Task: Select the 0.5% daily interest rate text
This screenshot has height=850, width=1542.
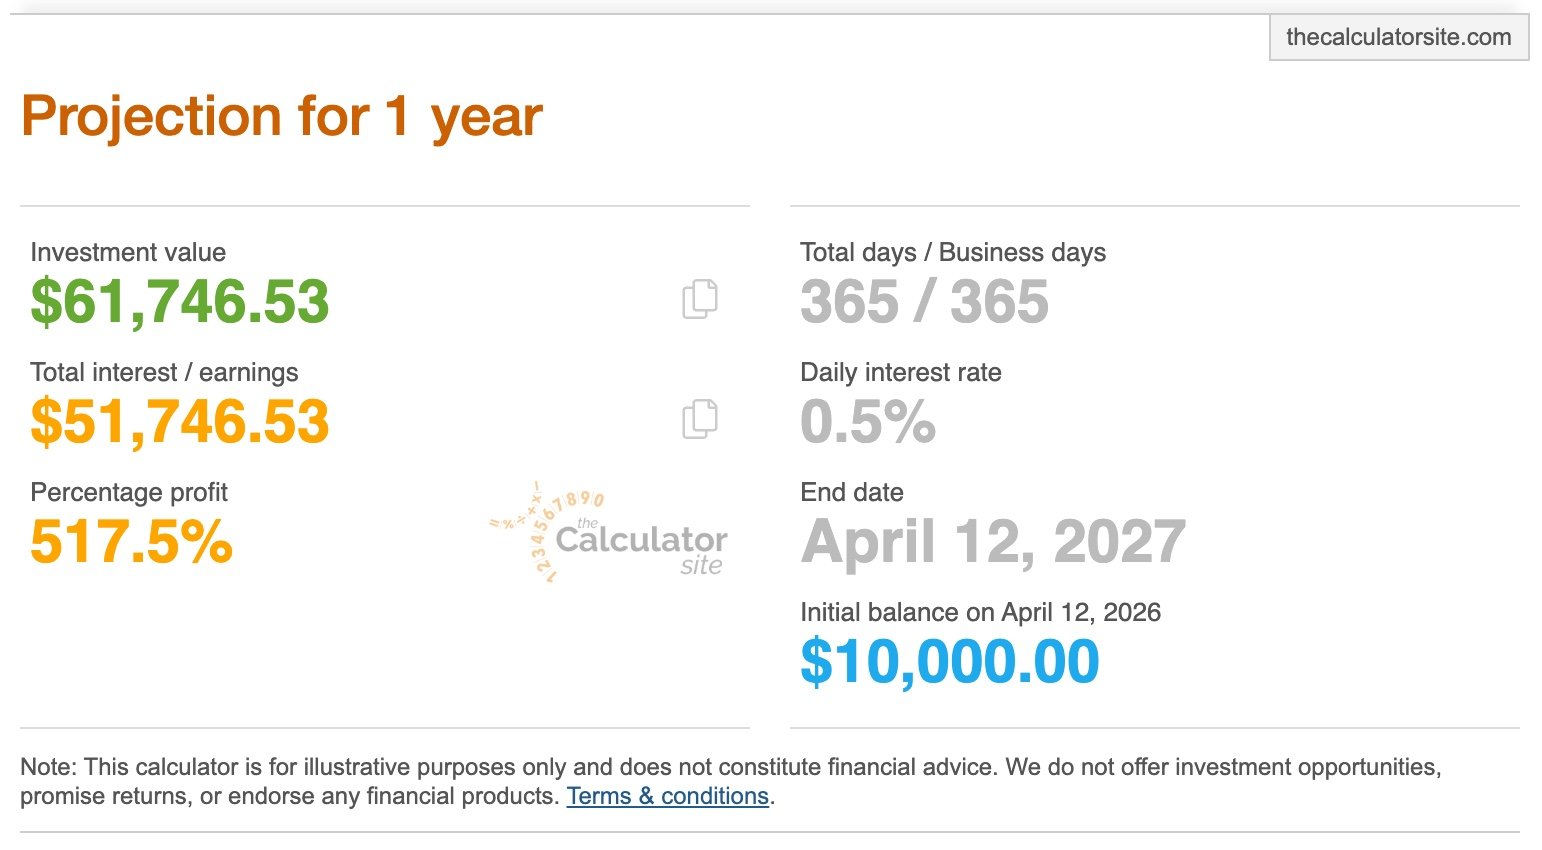Action: tap(868, 421)
